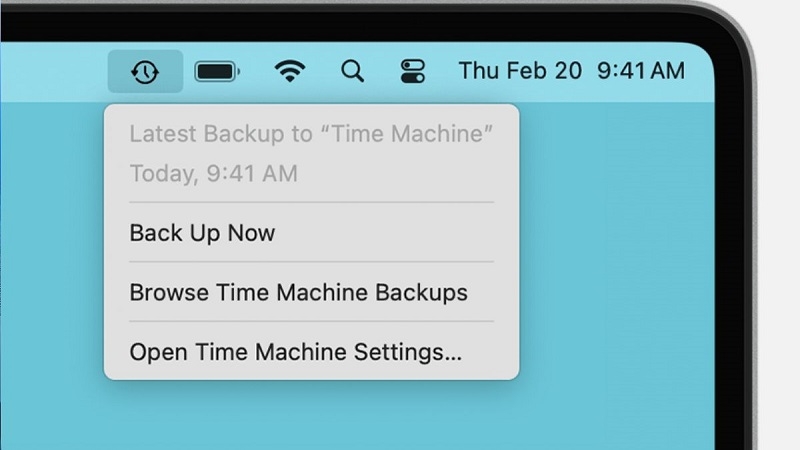Open the battery status icon
The height and width of the screenshot is (450, 800).
216,71
